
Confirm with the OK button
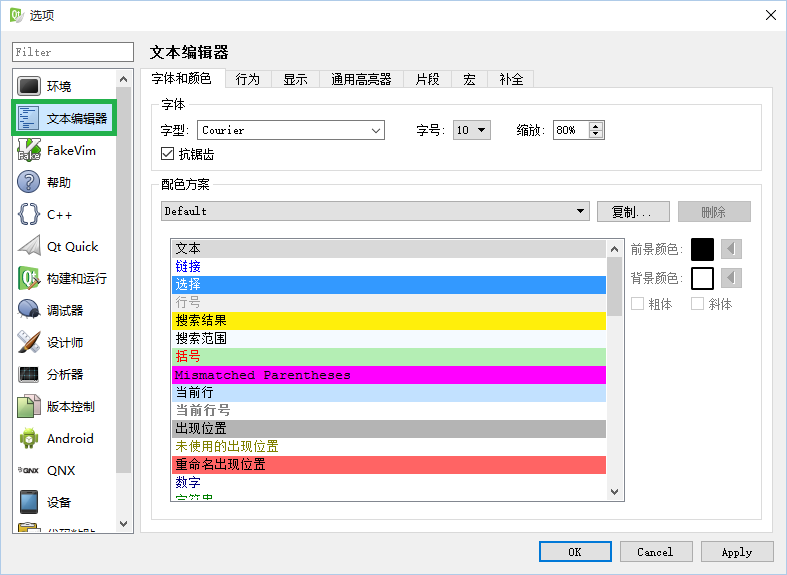575,552
